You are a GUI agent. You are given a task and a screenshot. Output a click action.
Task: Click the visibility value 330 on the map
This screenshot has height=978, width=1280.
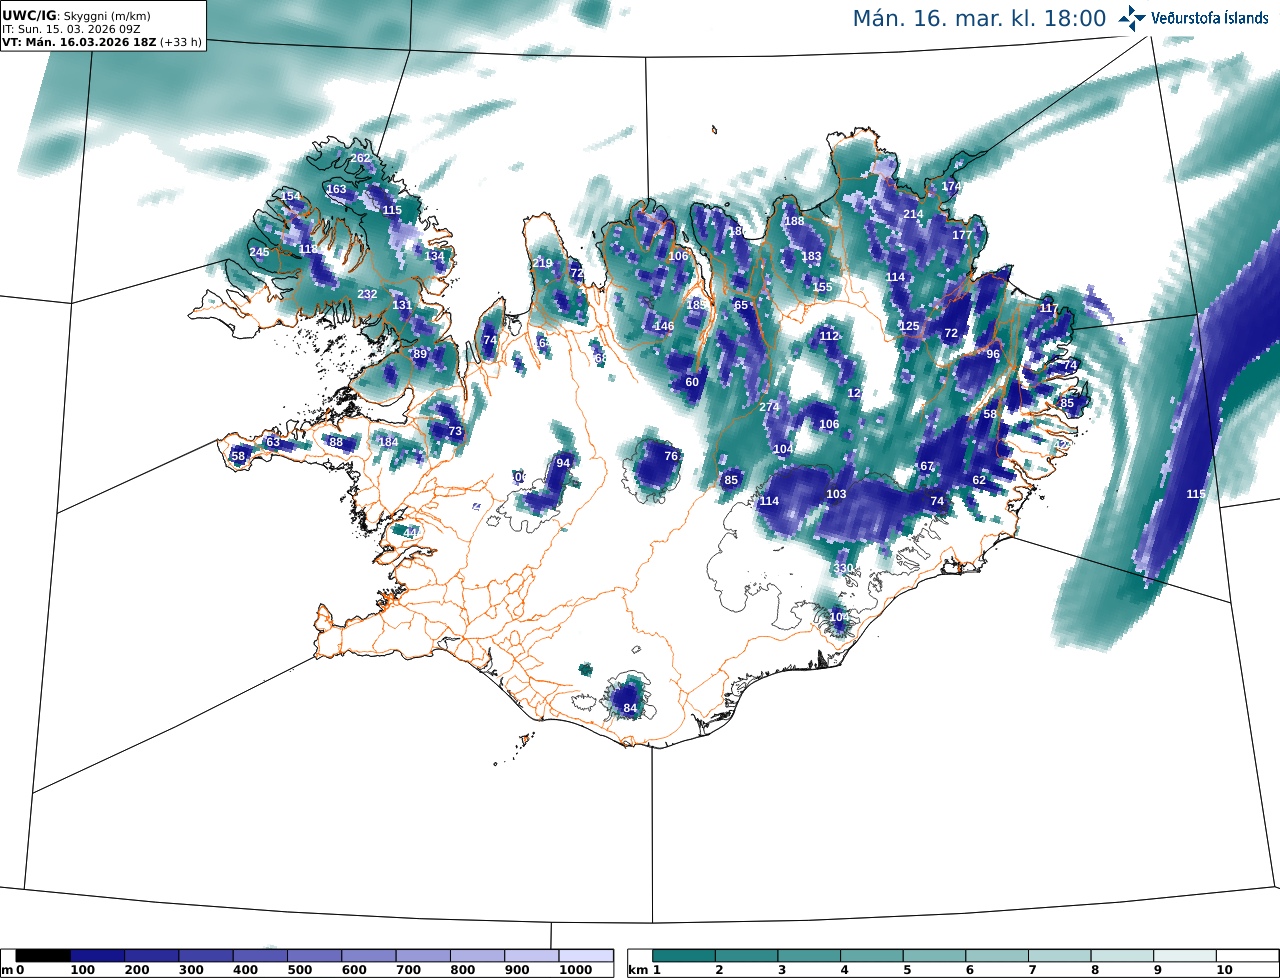844,568
